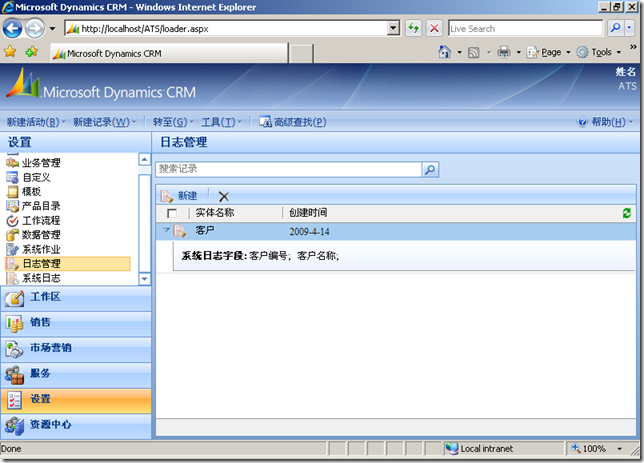Click the IE forward arrow button
Image resolution: width=644 pixels, height=463 pixels.
(x=35, y=29)
